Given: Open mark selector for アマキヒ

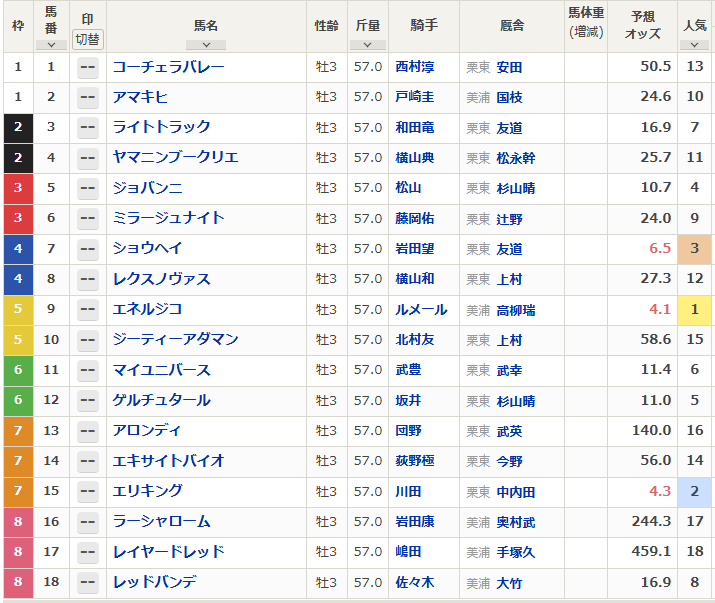Looking at the screenshot, I should coord(88,98).
